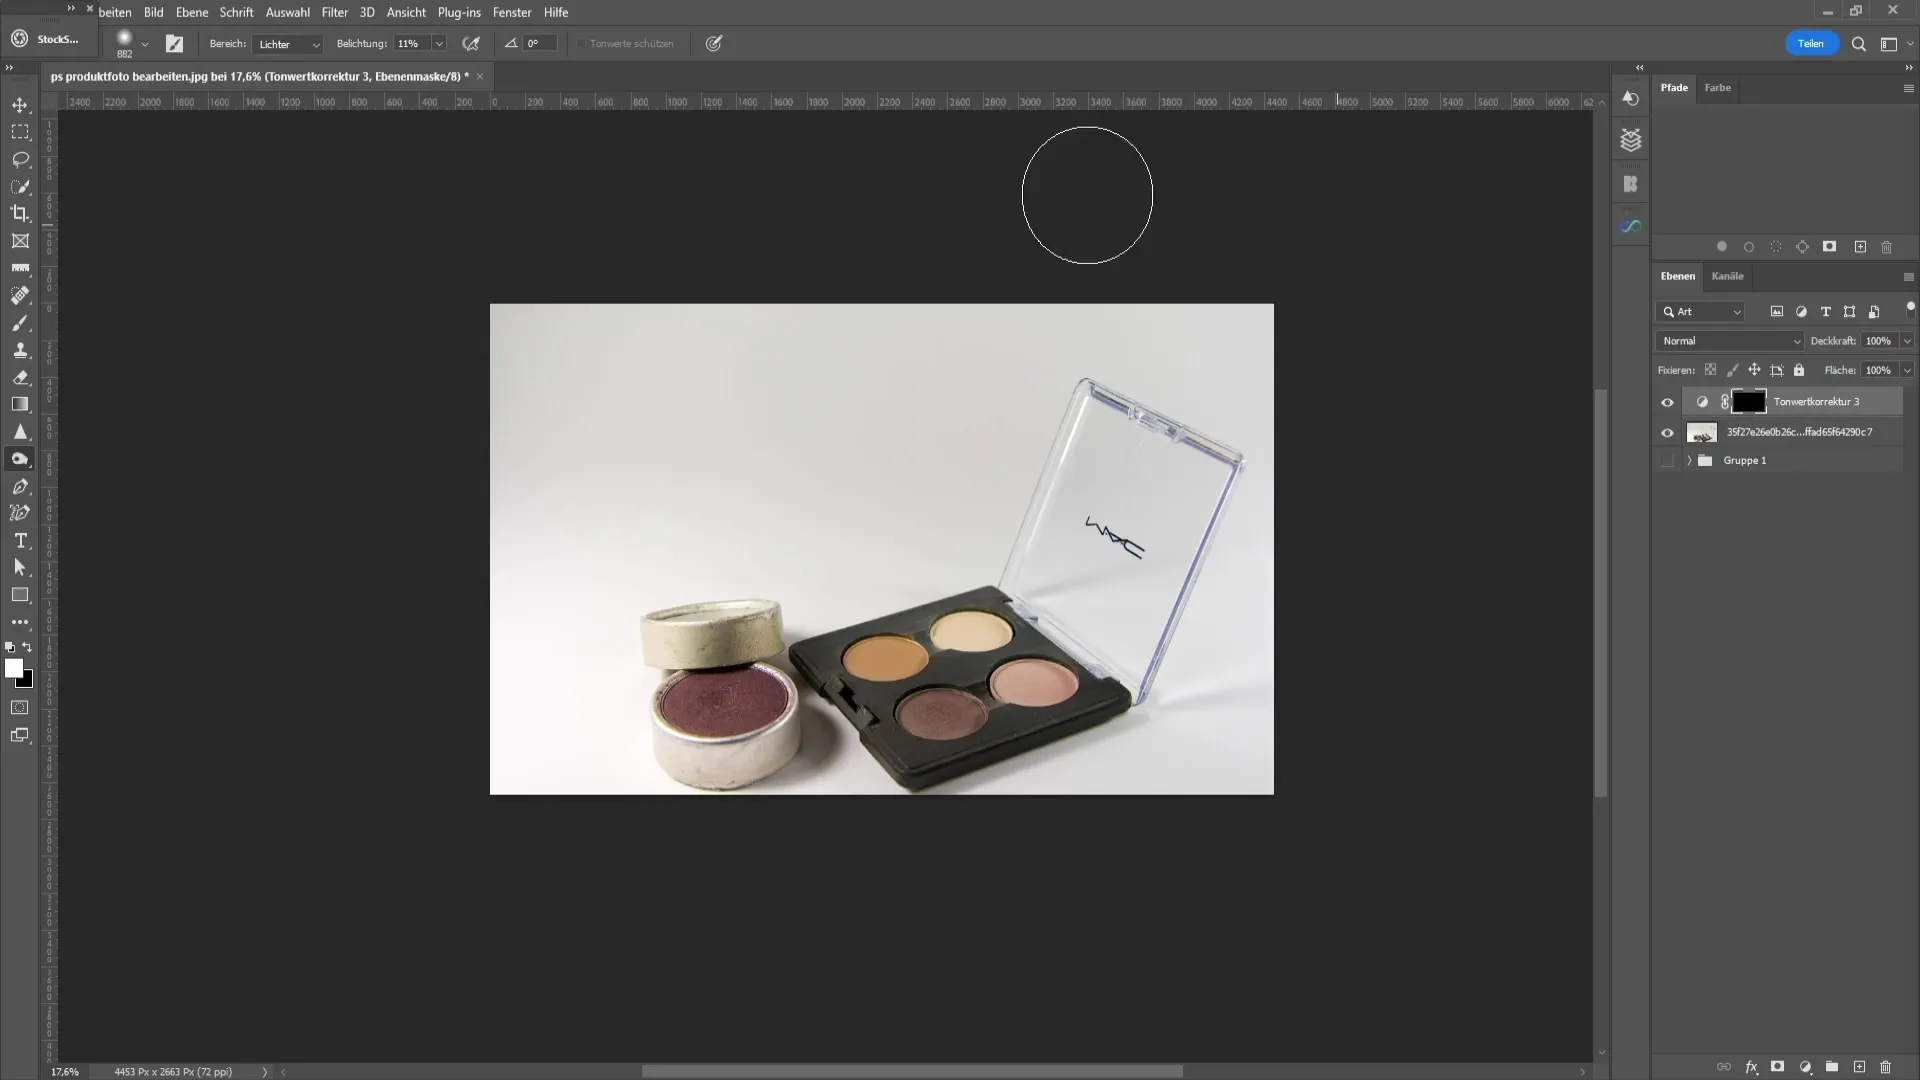
Task: Open the Filter menu
Action: [x=334, y=12]
